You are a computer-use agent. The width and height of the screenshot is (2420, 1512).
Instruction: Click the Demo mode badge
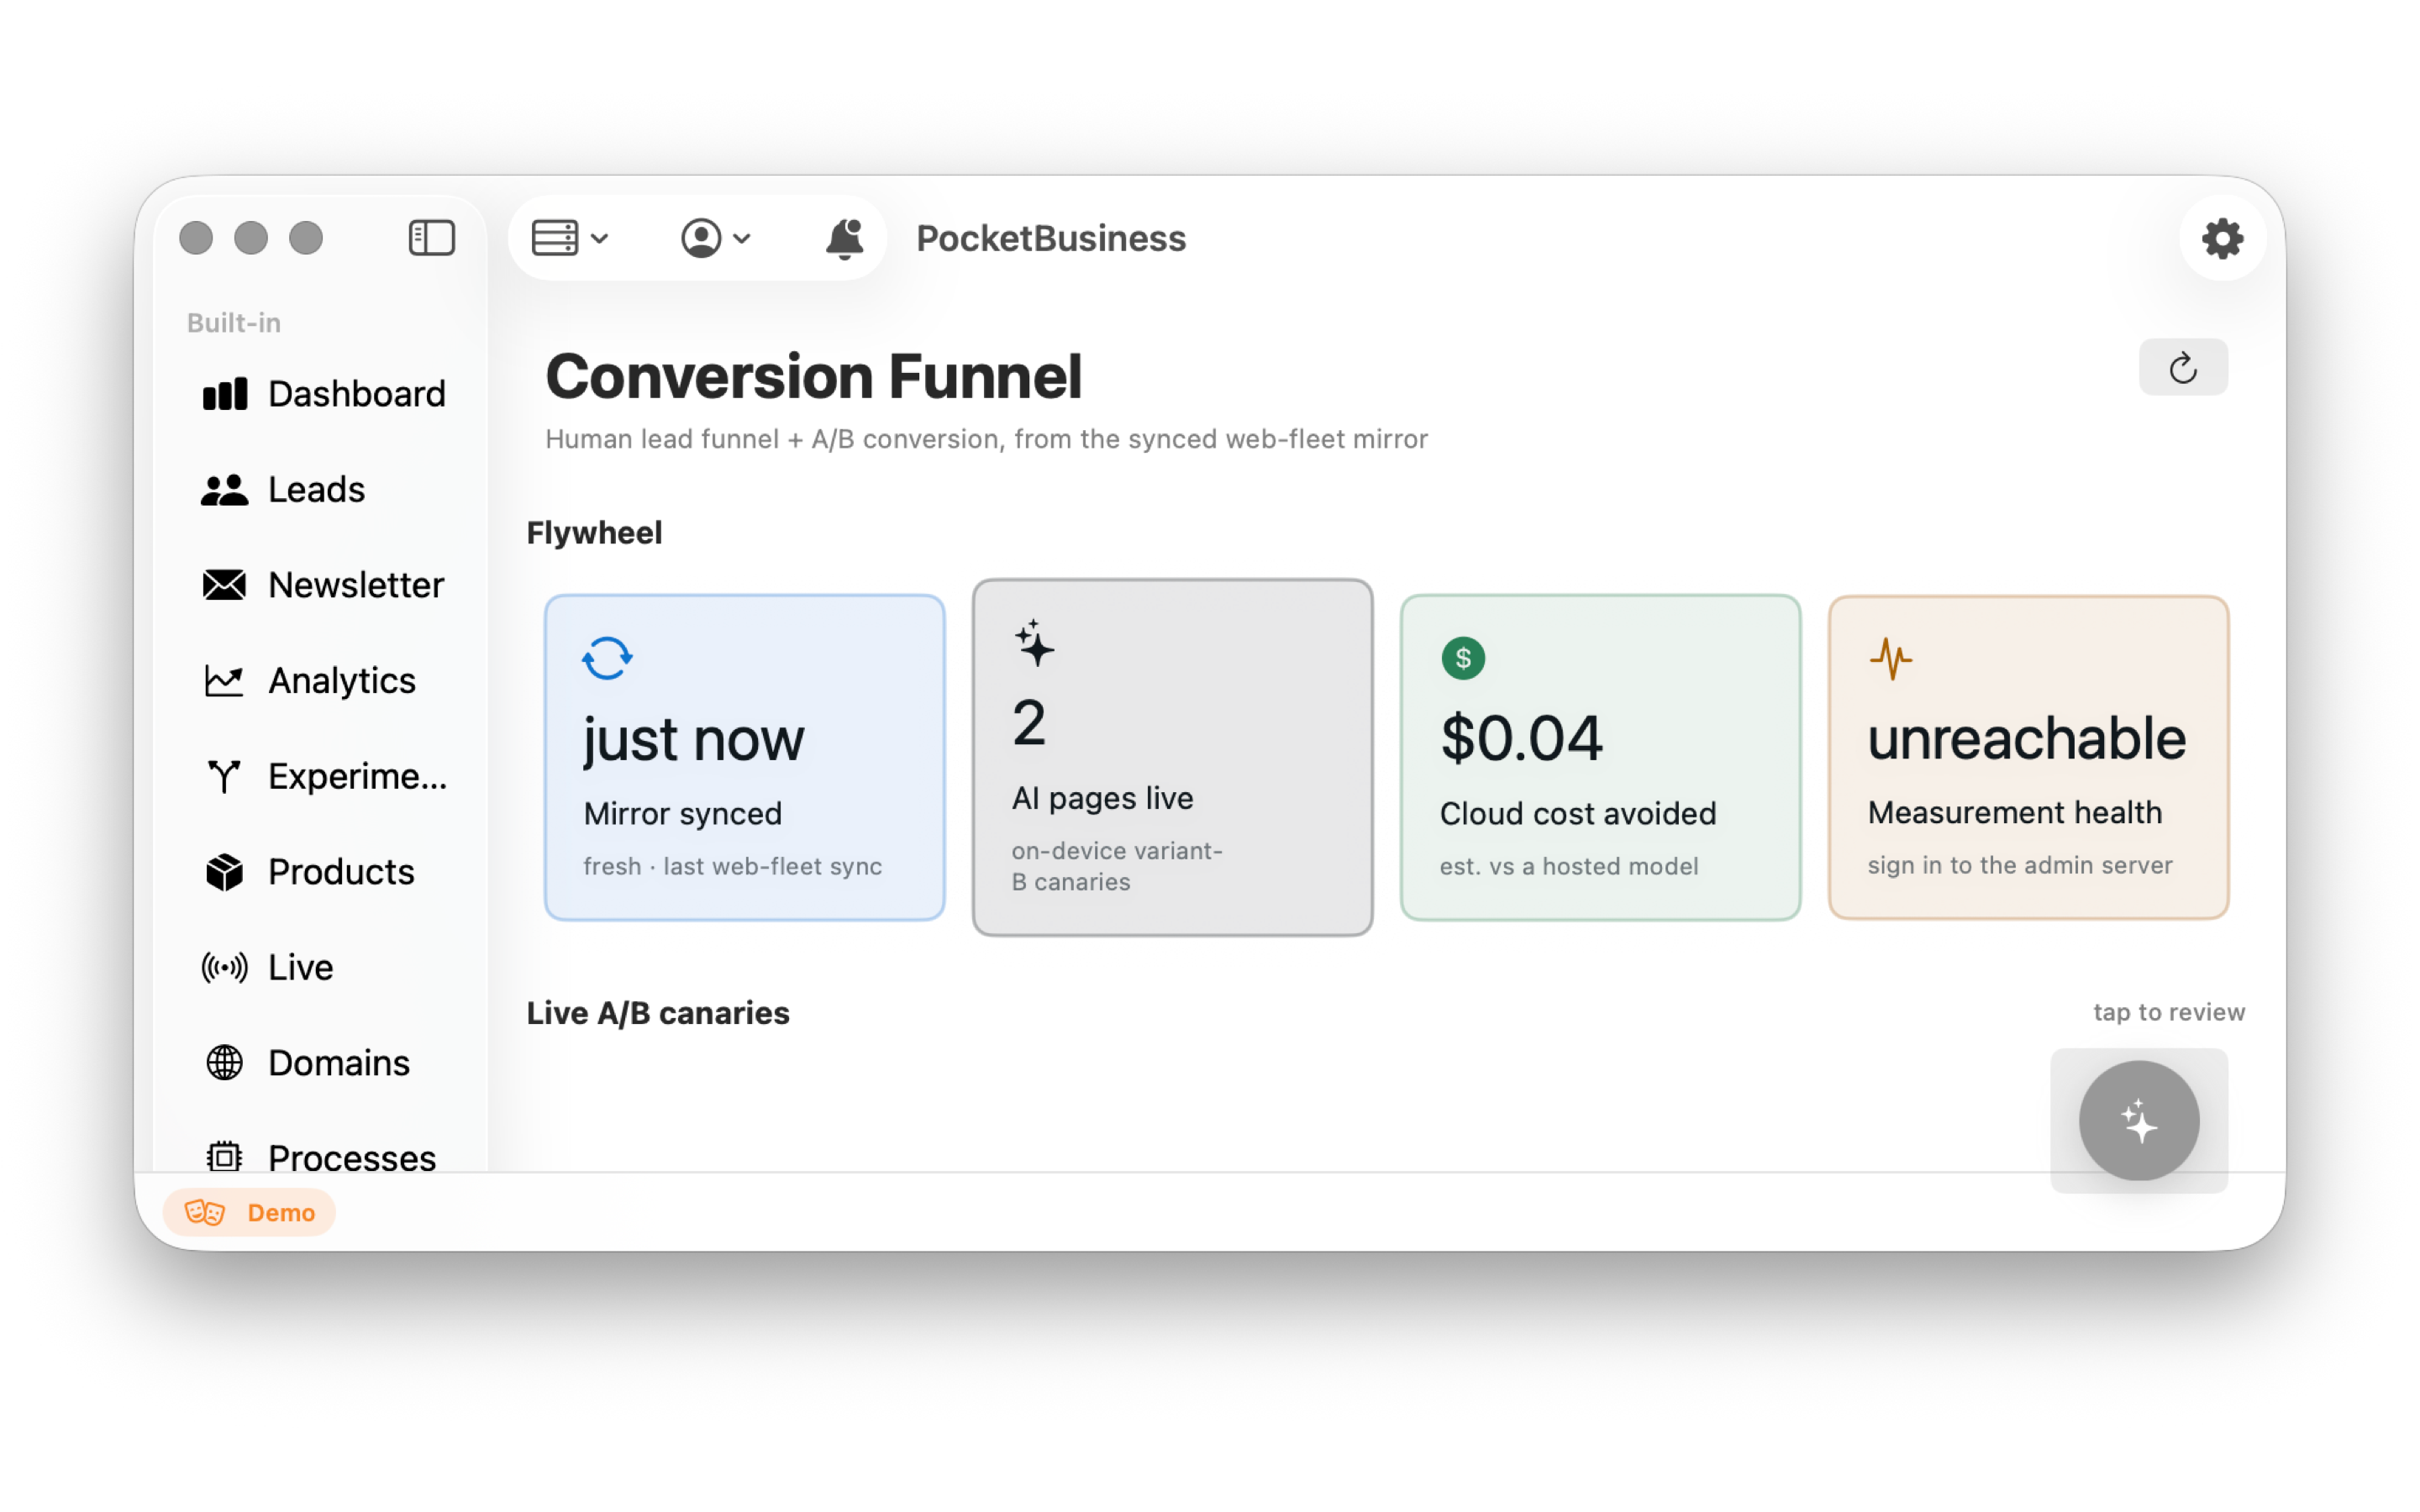(x=250, y=1212)
